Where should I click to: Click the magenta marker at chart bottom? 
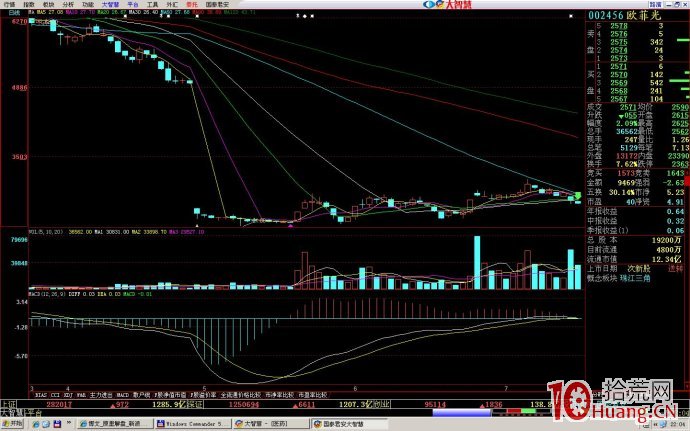tap(290, 226)
